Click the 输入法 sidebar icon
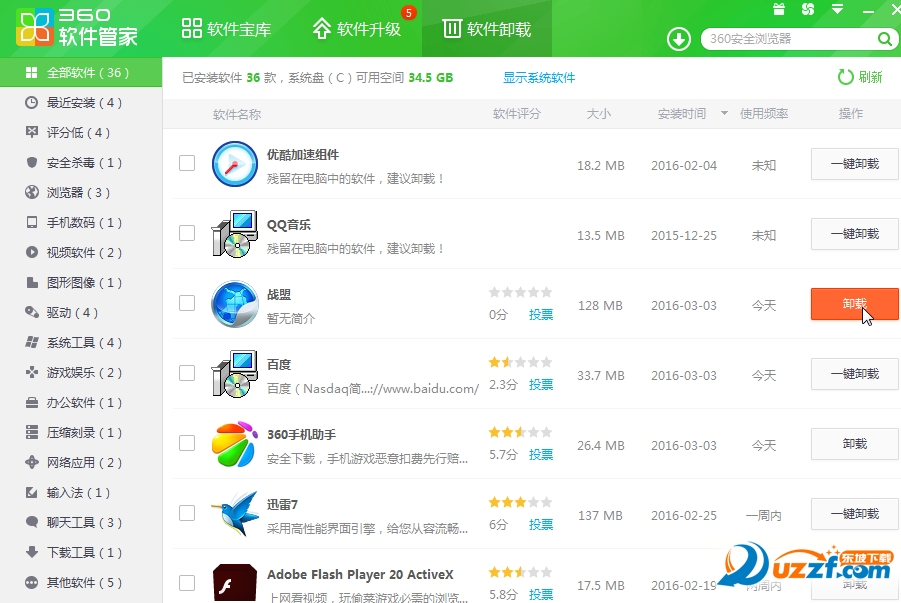The image size is (901, 603). 32,493
